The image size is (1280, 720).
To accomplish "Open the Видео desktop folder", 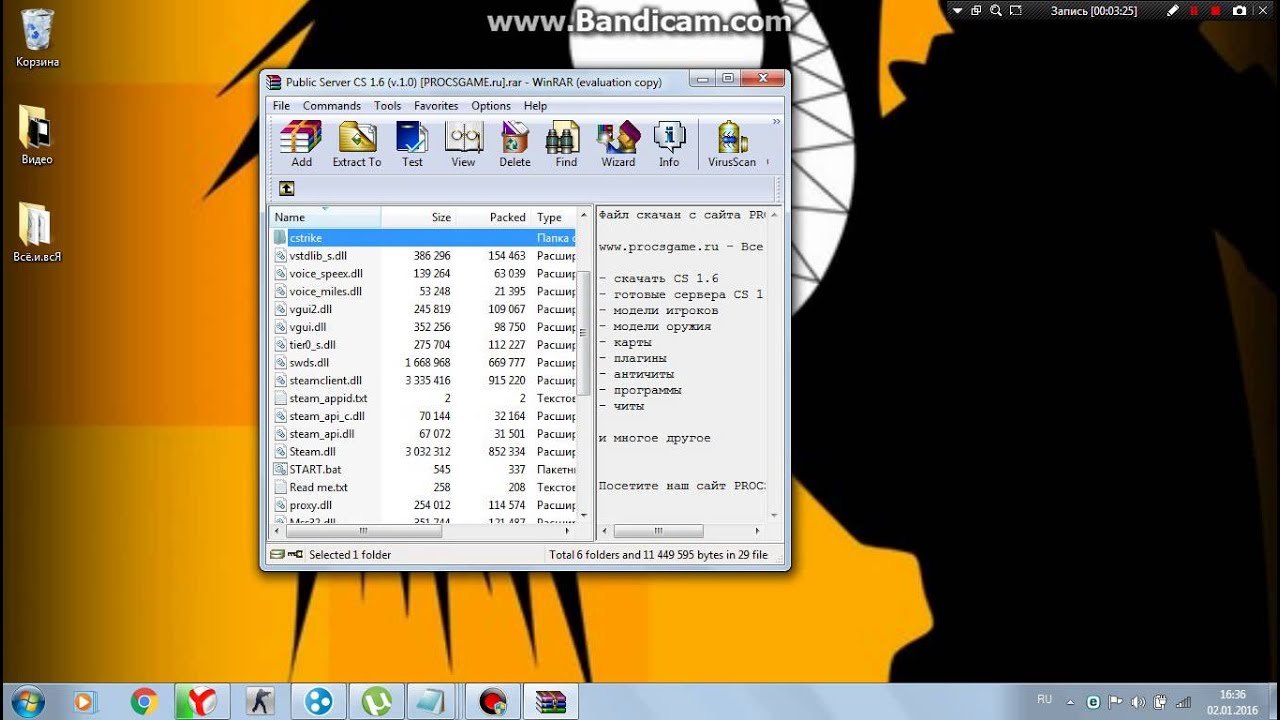I will pos(36,135).
